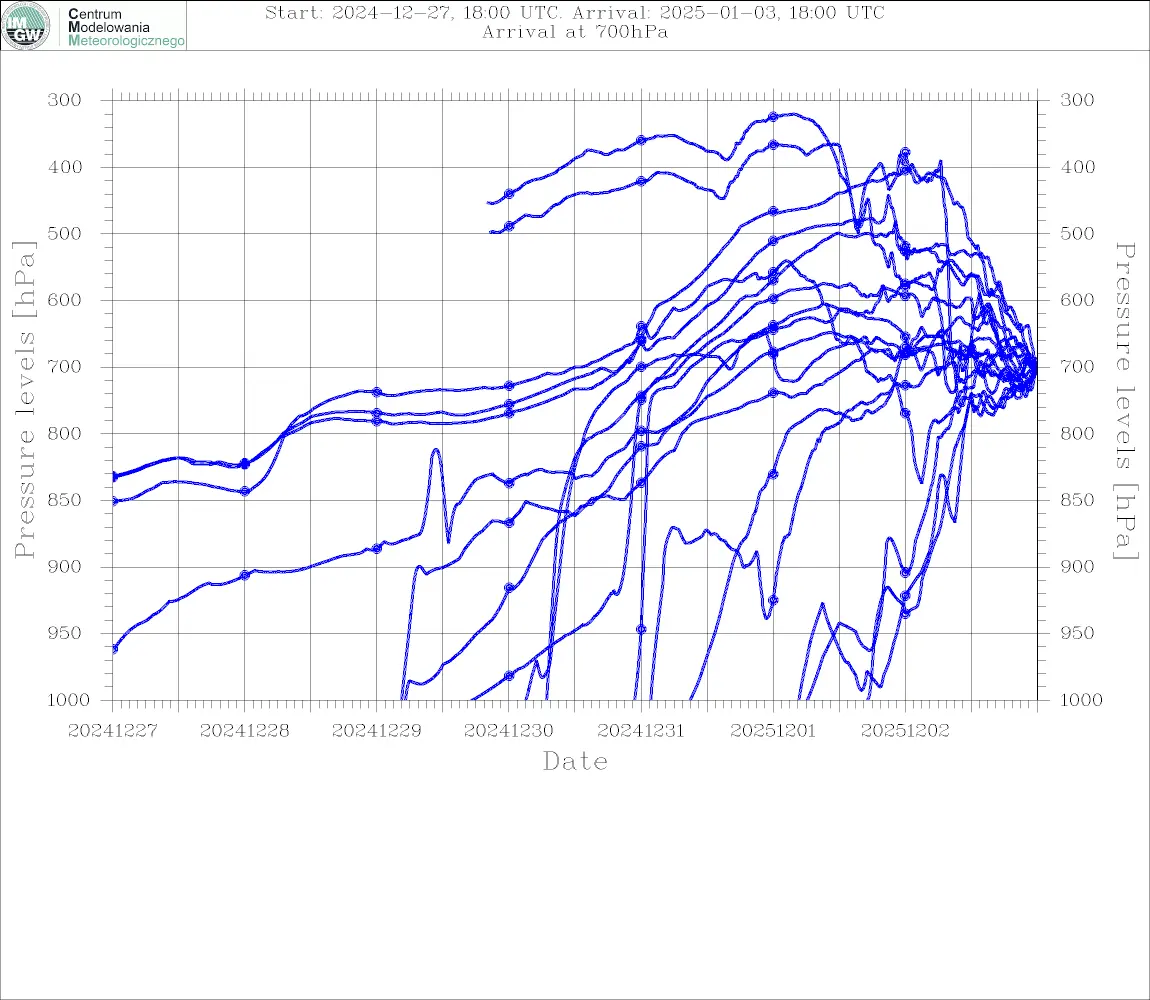Screen dimensions: 1150x1000
Task: Click the Centrum Modelowania Meteorologicznego text
Action: [126, 27]
